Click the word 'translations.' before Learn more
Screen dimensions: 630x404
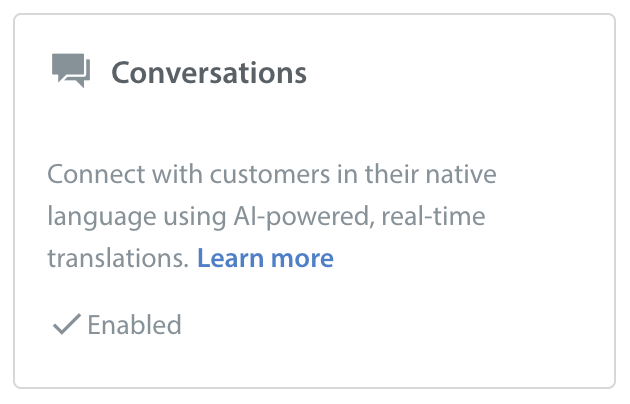(x=118, y=258)
